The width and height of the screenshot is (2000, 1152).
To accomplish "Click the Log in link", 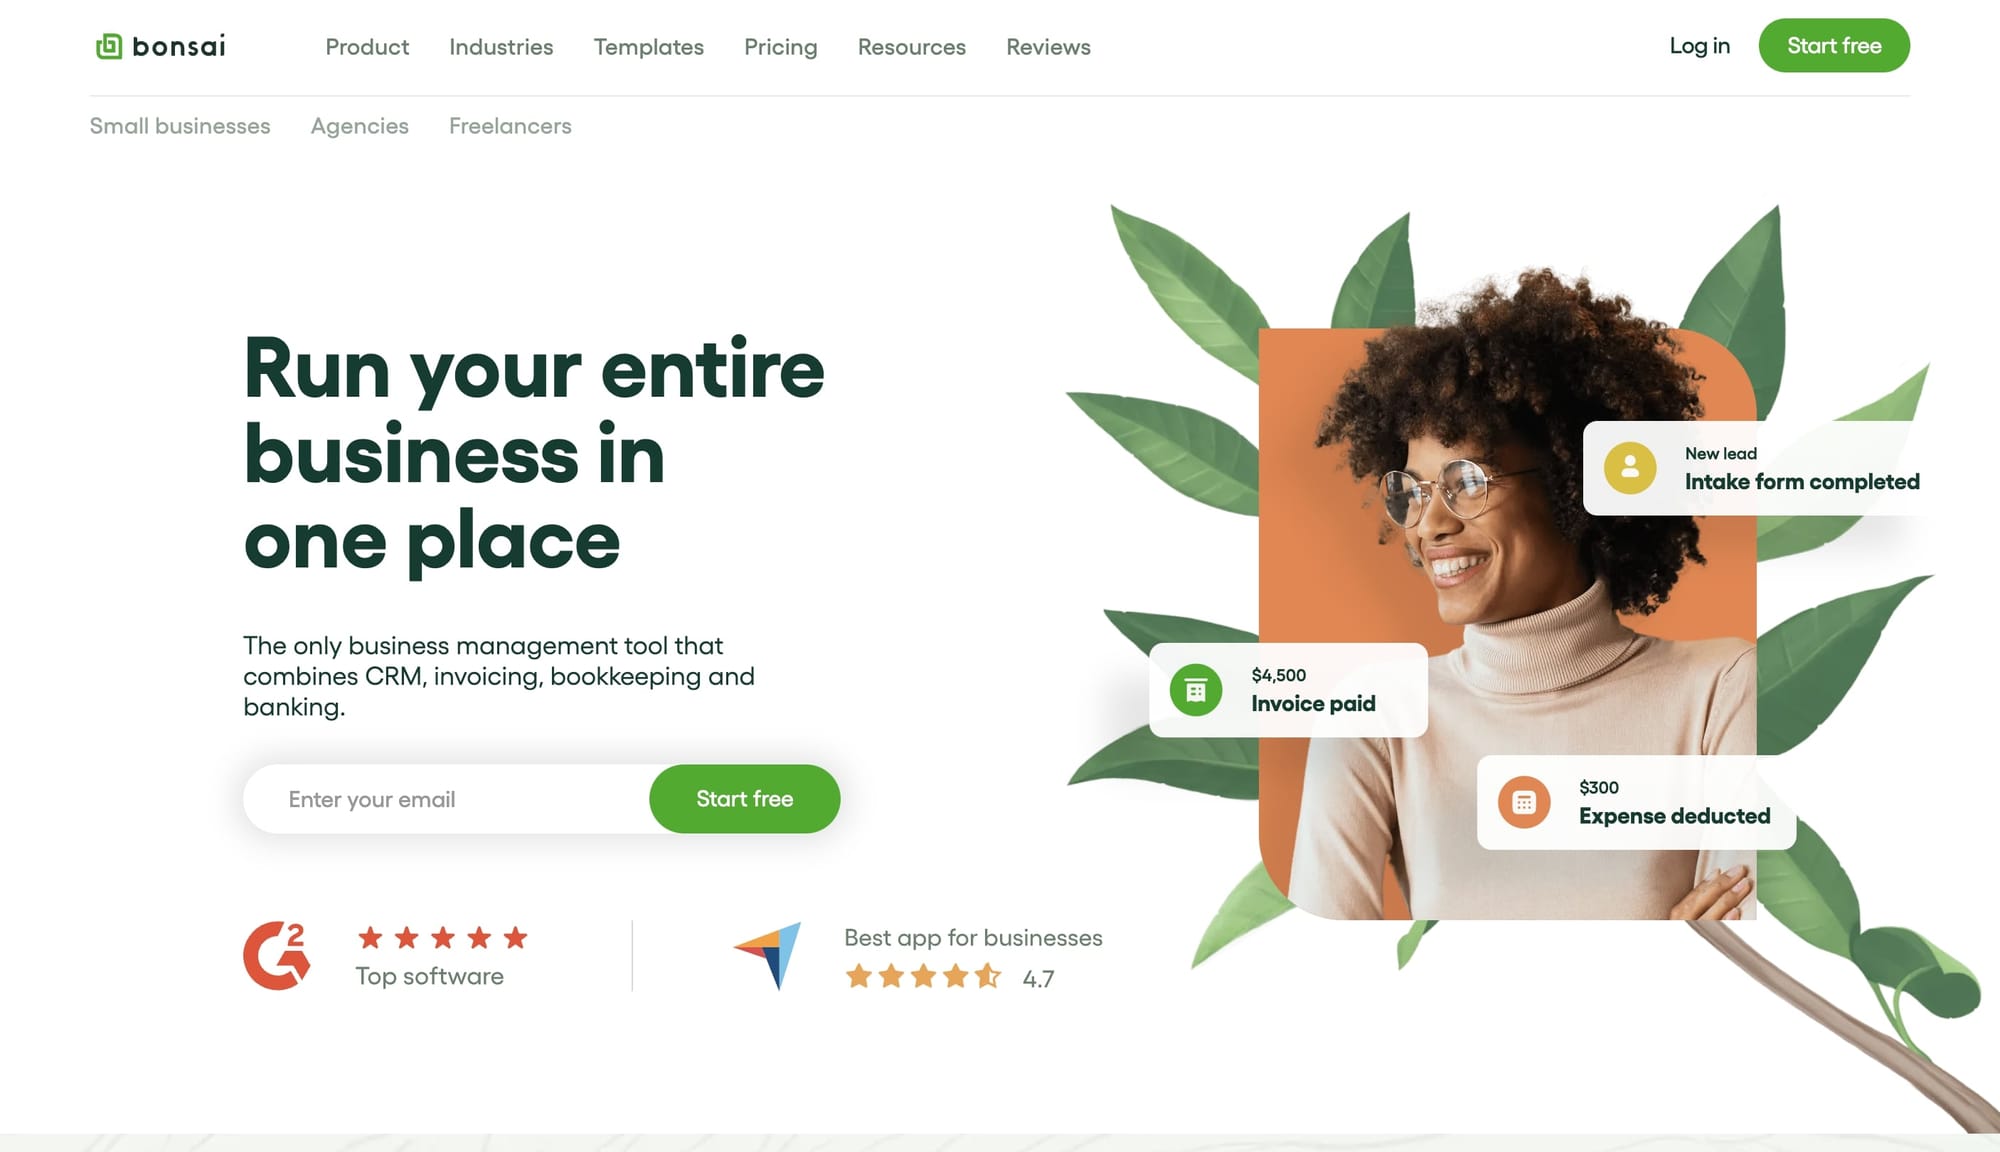I will point(1700,46).
